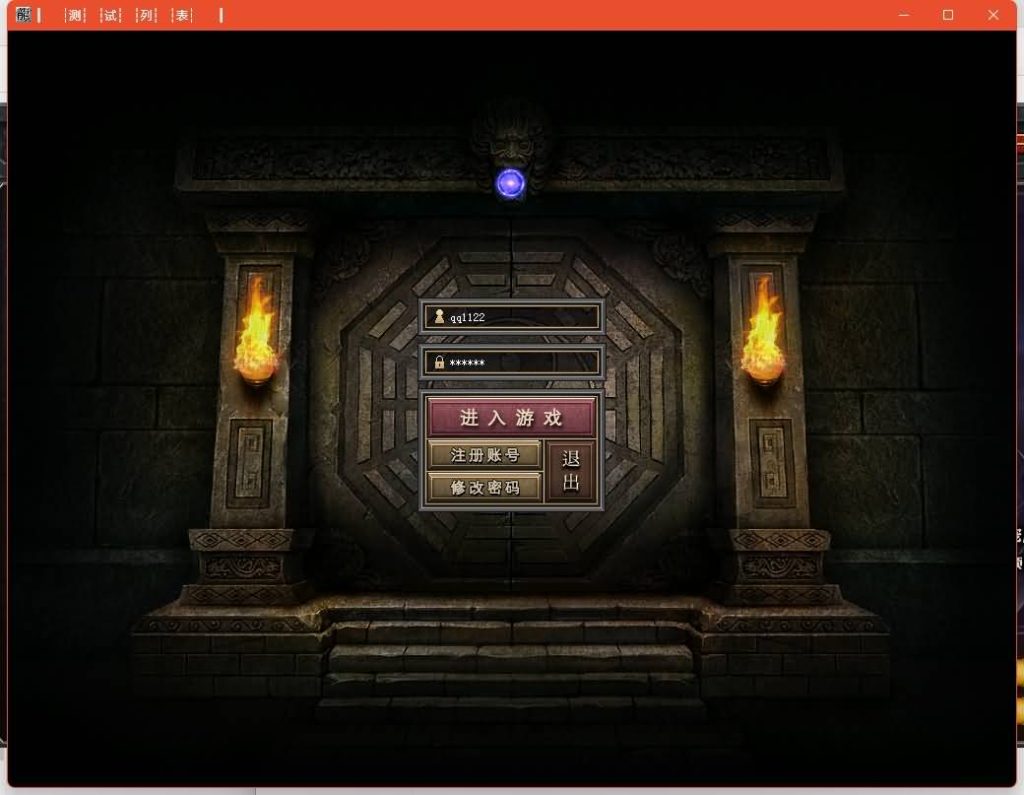Click the 测试列表 window title text

click(x=129, y=15)
